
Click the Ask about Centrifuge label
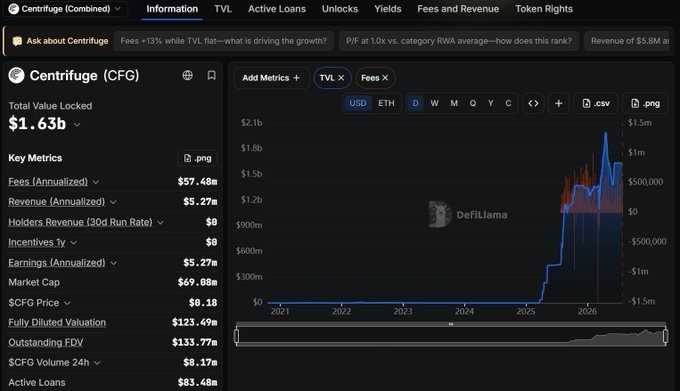[67, 41]
